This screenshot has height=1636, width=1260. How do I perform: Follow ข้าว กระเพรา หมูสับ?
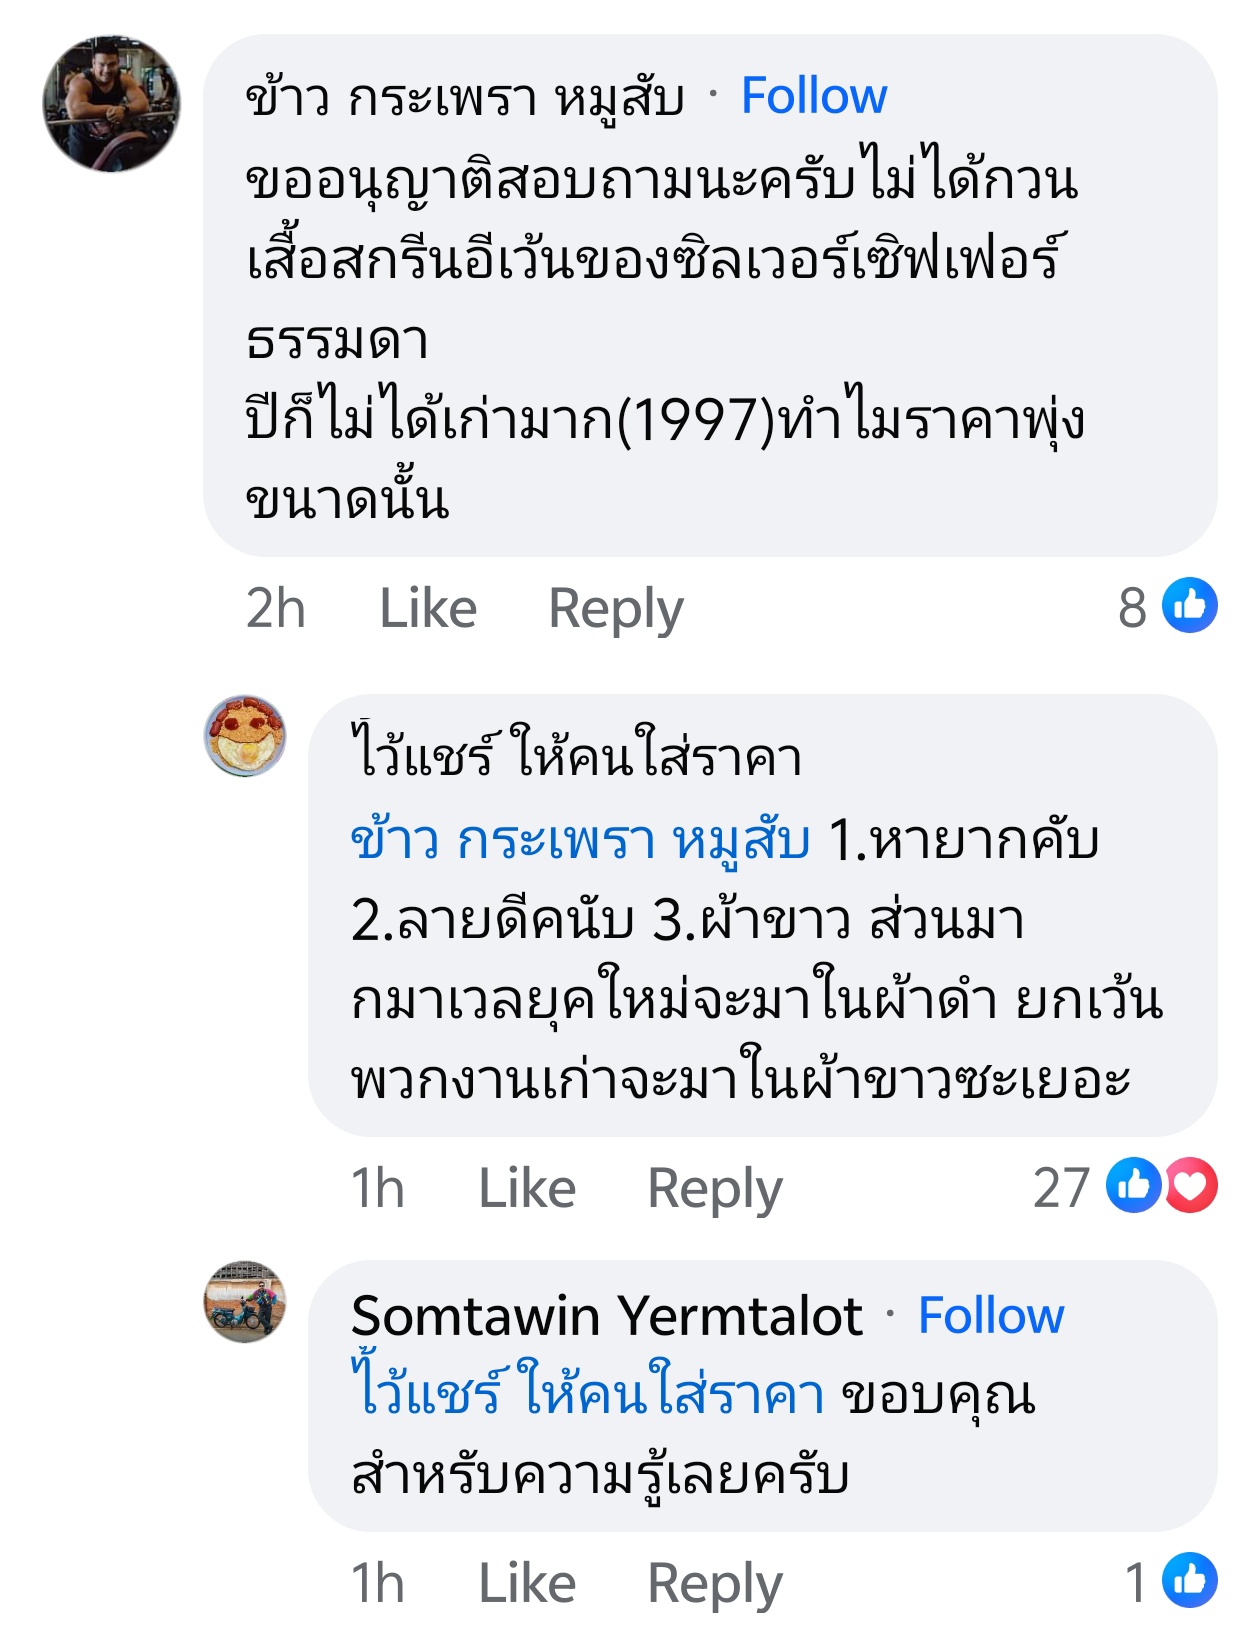(x=814, y=96)
